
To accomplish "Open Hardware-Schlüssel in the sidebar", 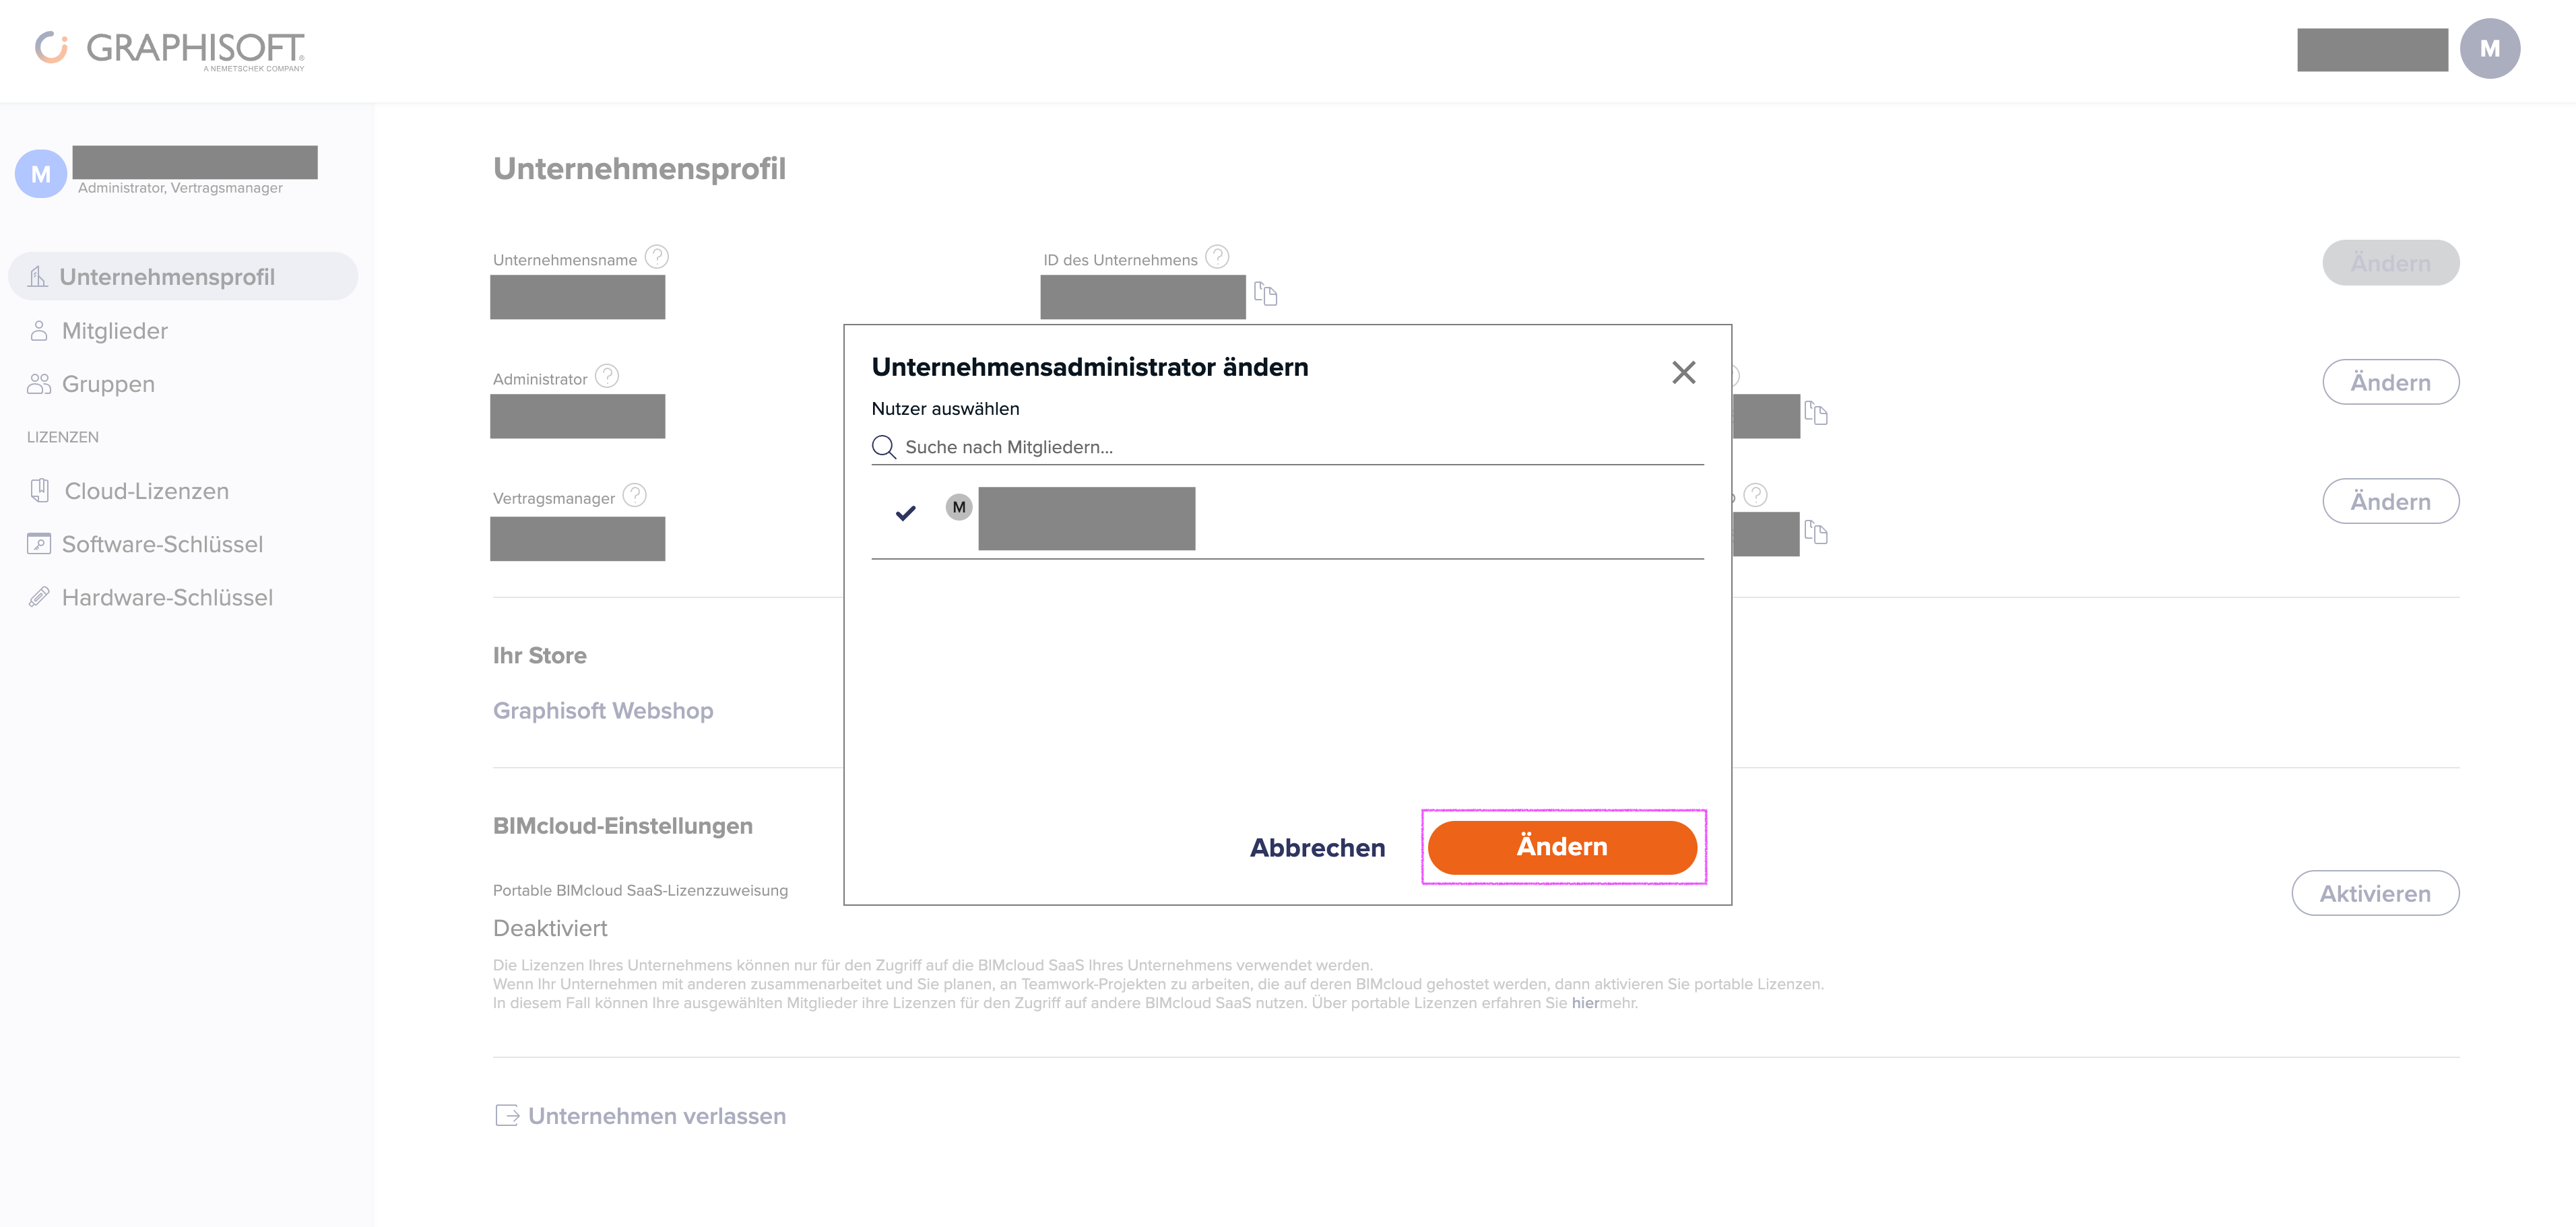I will pos(167,597).
